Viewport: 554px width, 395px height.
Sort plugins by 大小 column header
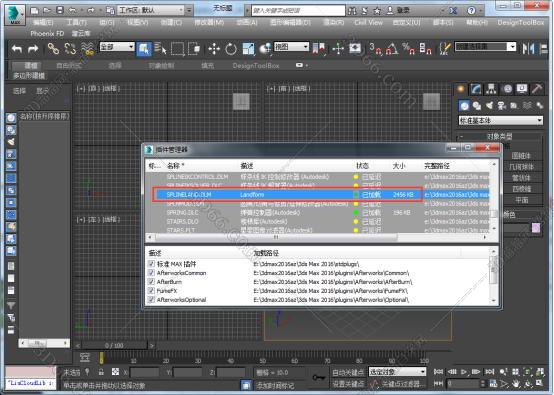[399, 166]
